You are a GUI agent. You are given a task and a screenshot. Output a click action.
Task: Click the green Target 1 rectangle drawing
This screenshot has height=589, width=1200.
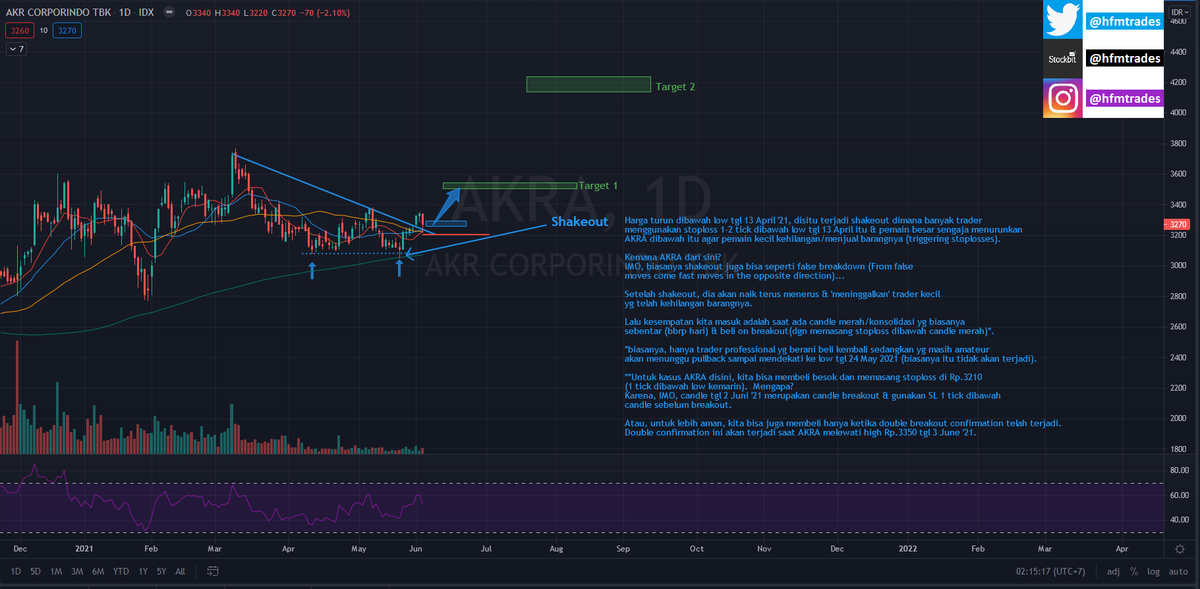coord(510,186)
